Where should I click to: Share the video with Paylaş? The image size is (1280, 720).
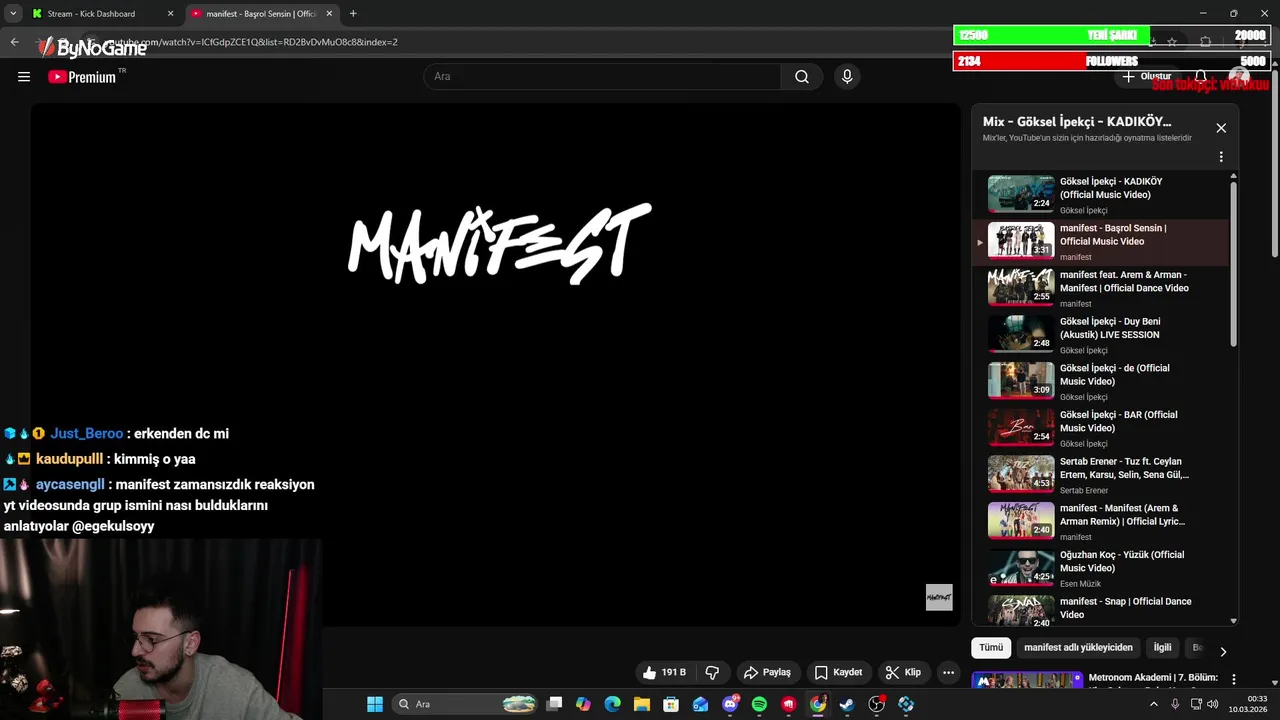[767, 672]
